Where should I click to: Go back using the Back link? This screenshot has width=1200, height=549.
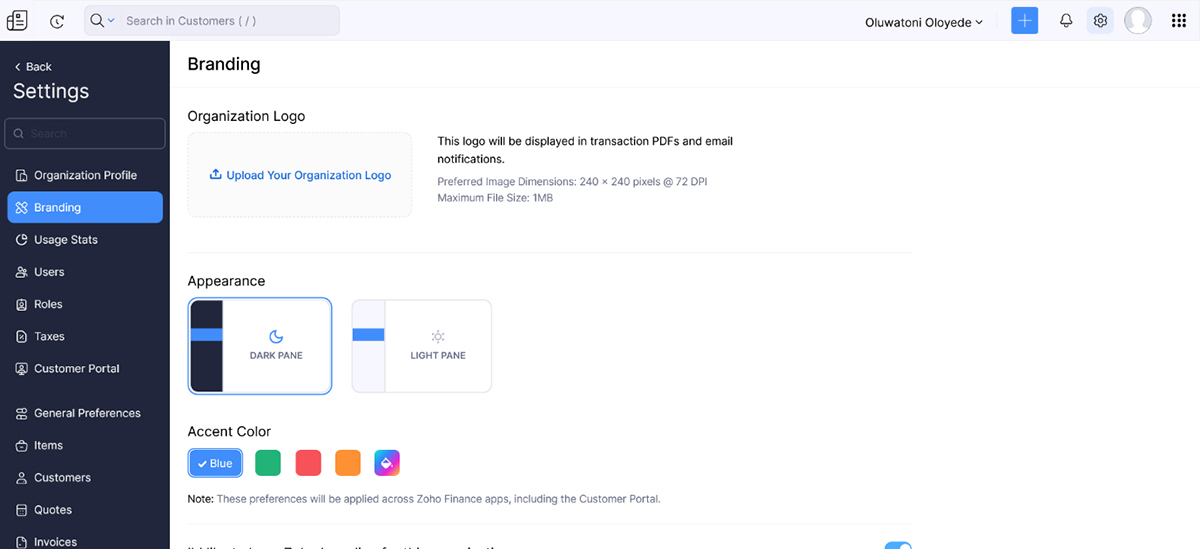[x=33, y=67]
